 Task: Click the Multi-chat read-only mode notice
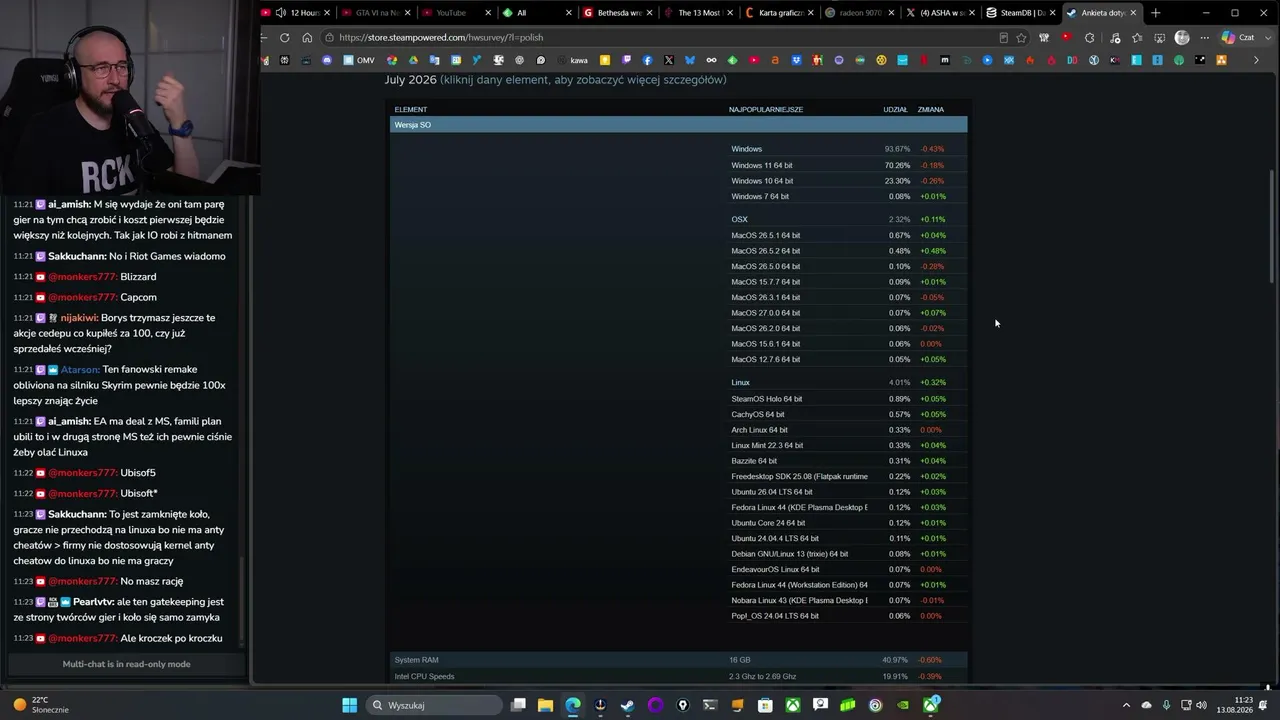(x=126, y=664)
